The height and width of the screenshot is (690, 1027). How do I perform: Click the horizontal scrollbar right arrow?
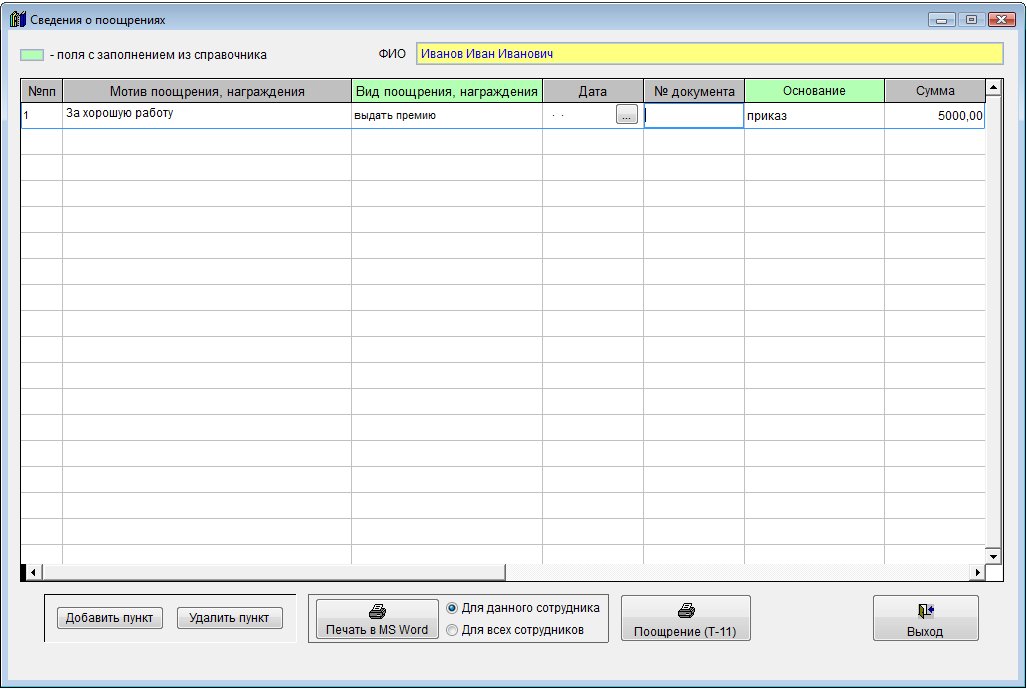tap(977, 573)
